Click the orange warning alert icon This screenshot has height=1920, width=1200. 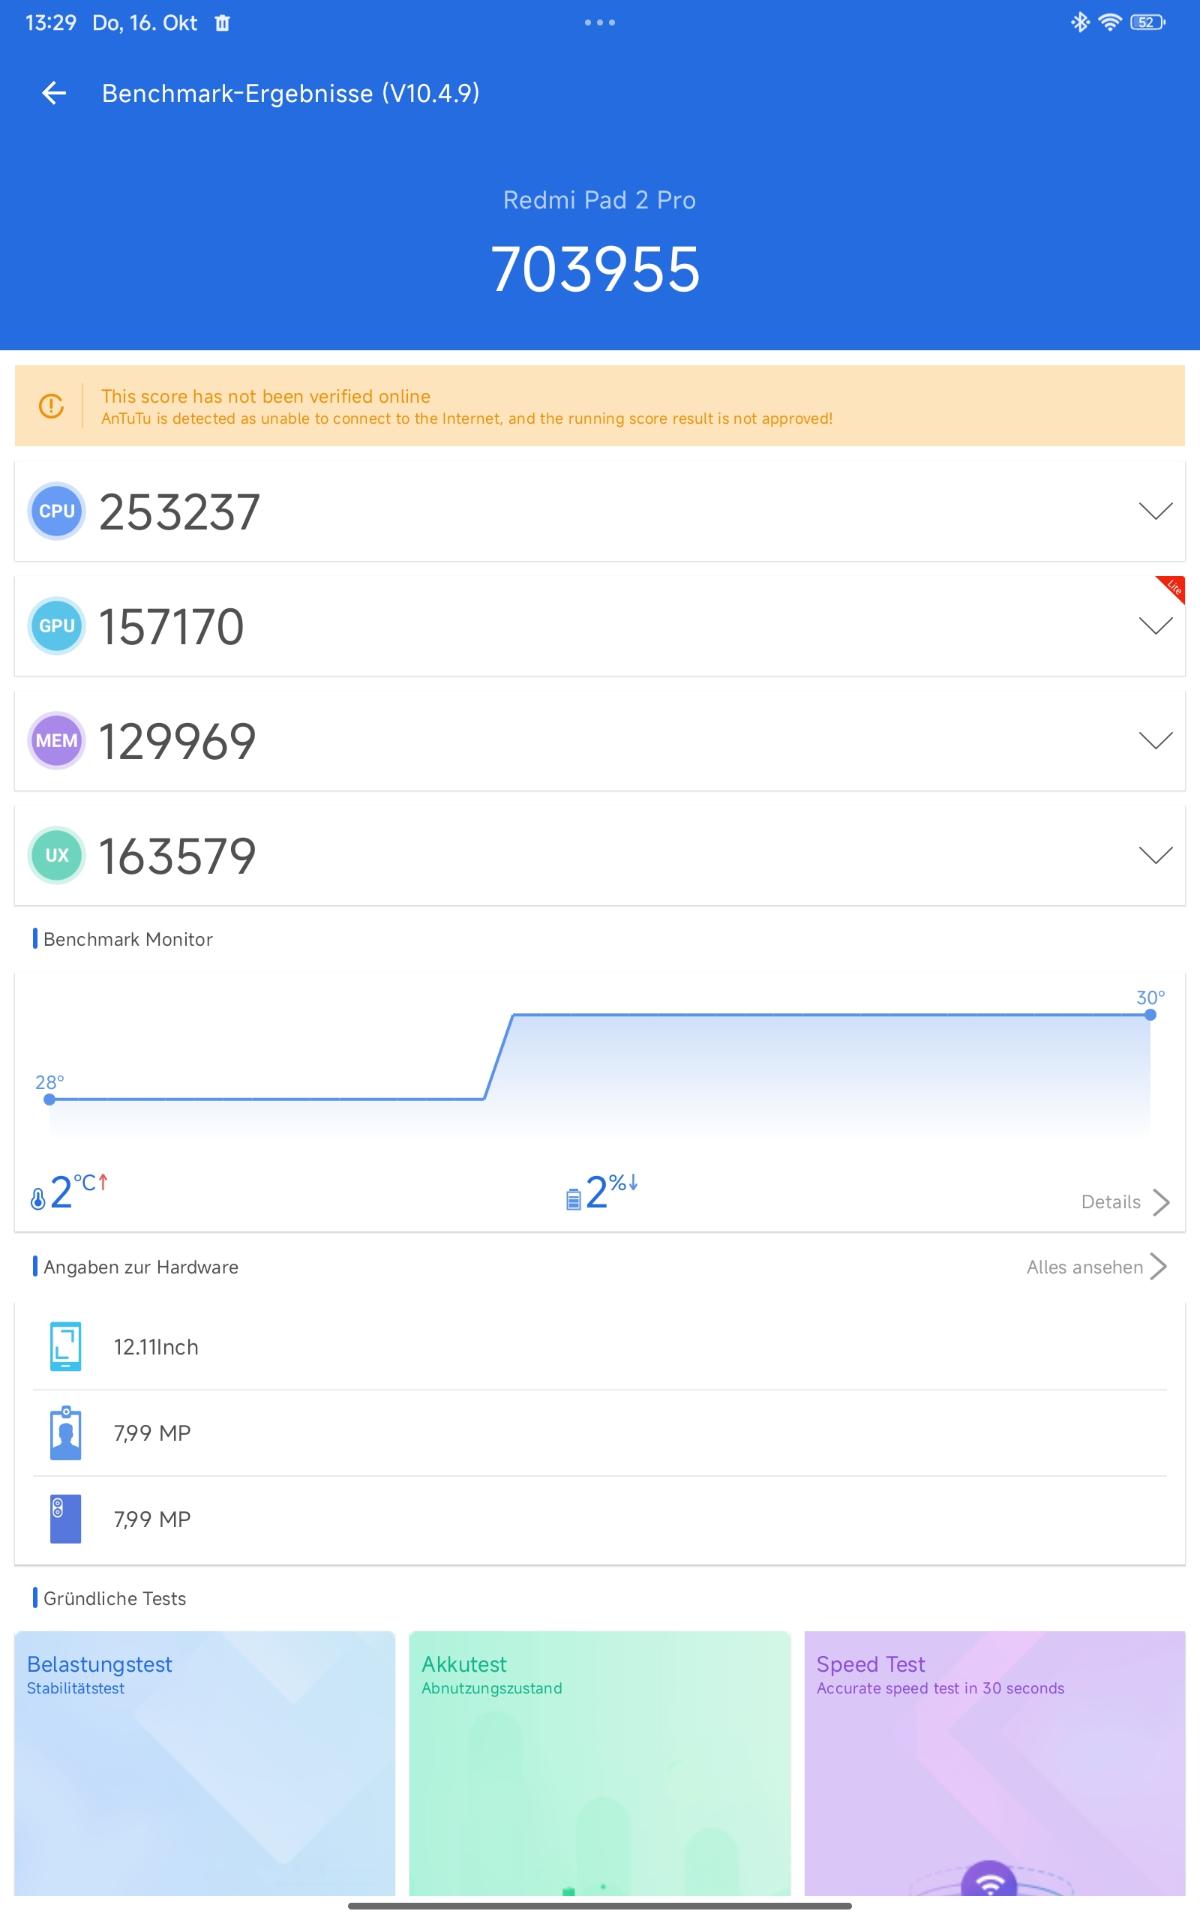(51, 406)
